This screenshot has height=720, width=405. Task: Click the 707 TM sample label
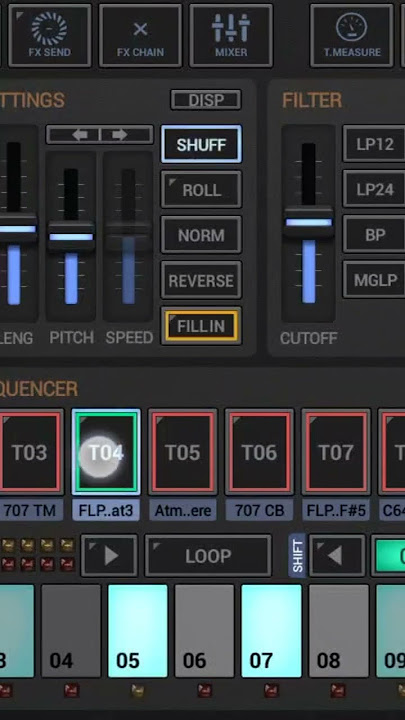coord(30,511)
